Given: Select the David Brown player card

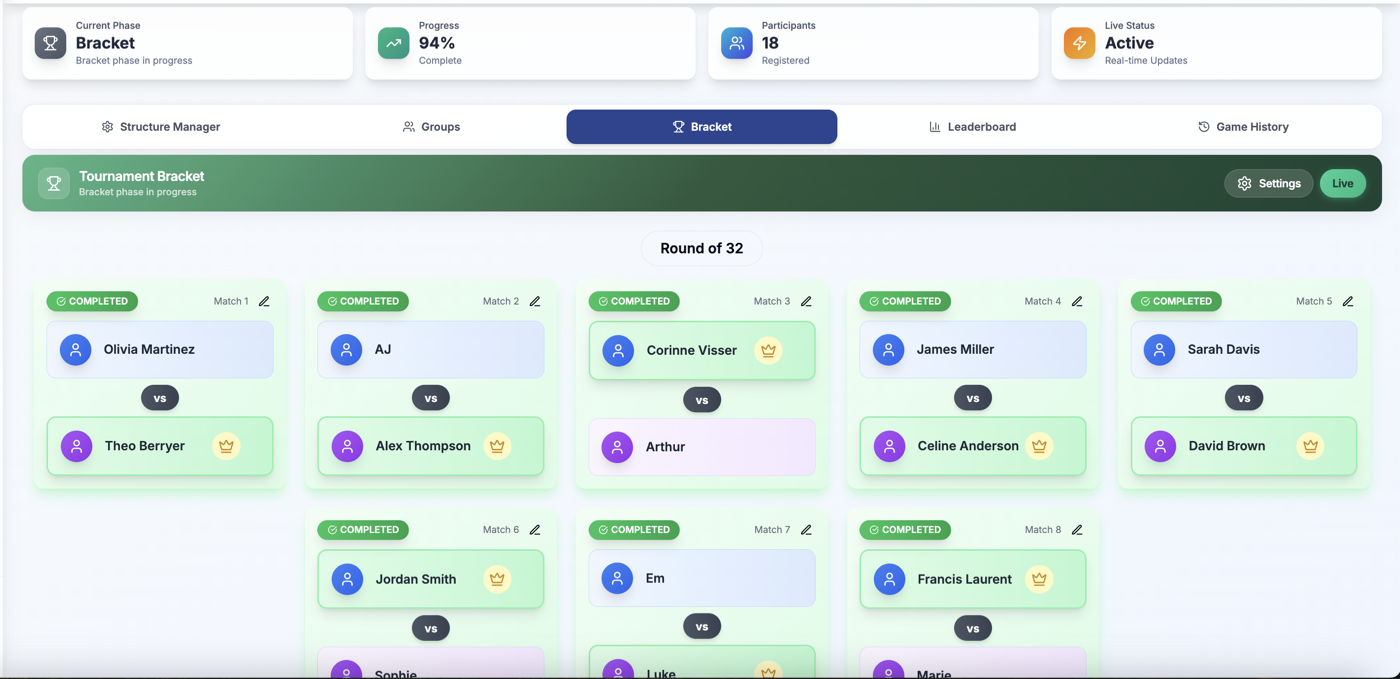Looking at the screenshot, I should pos(1244,446).
